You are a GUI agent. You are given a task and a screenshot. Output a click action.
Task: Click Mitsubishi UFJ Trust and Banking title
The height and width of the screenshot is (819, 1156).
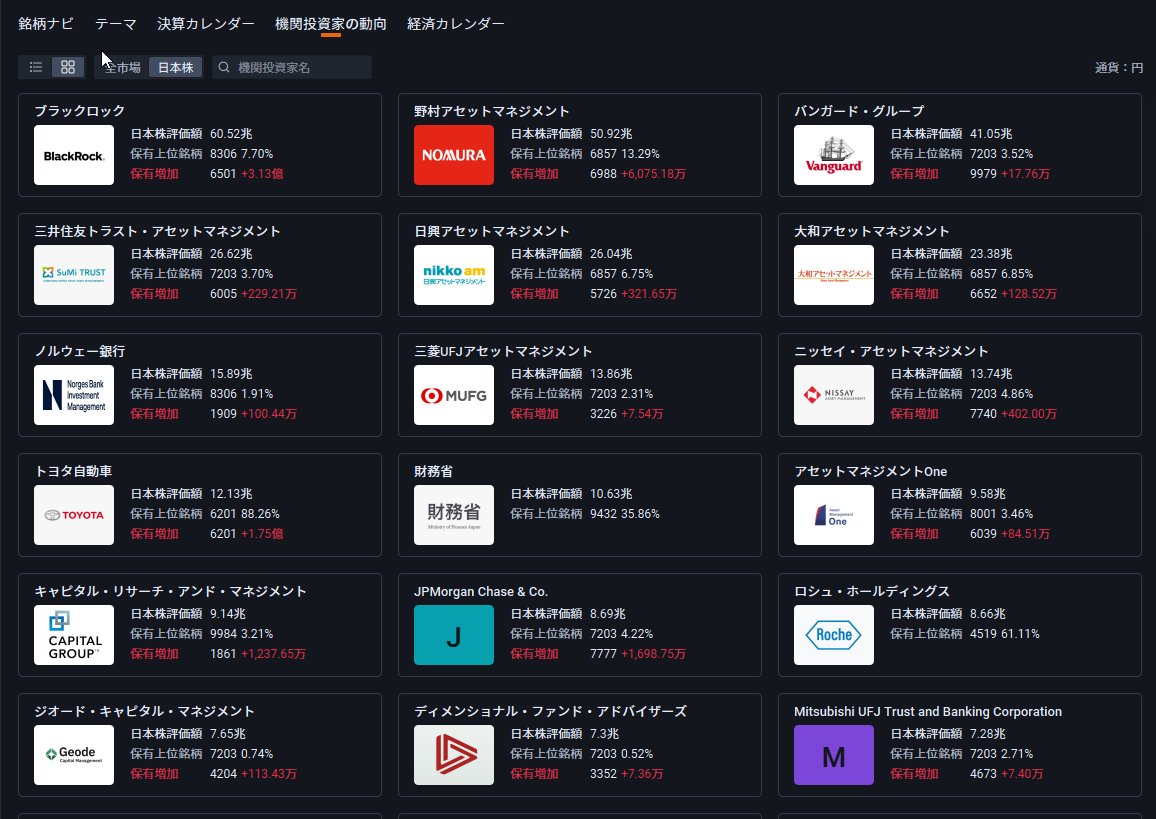click(928, 711)
